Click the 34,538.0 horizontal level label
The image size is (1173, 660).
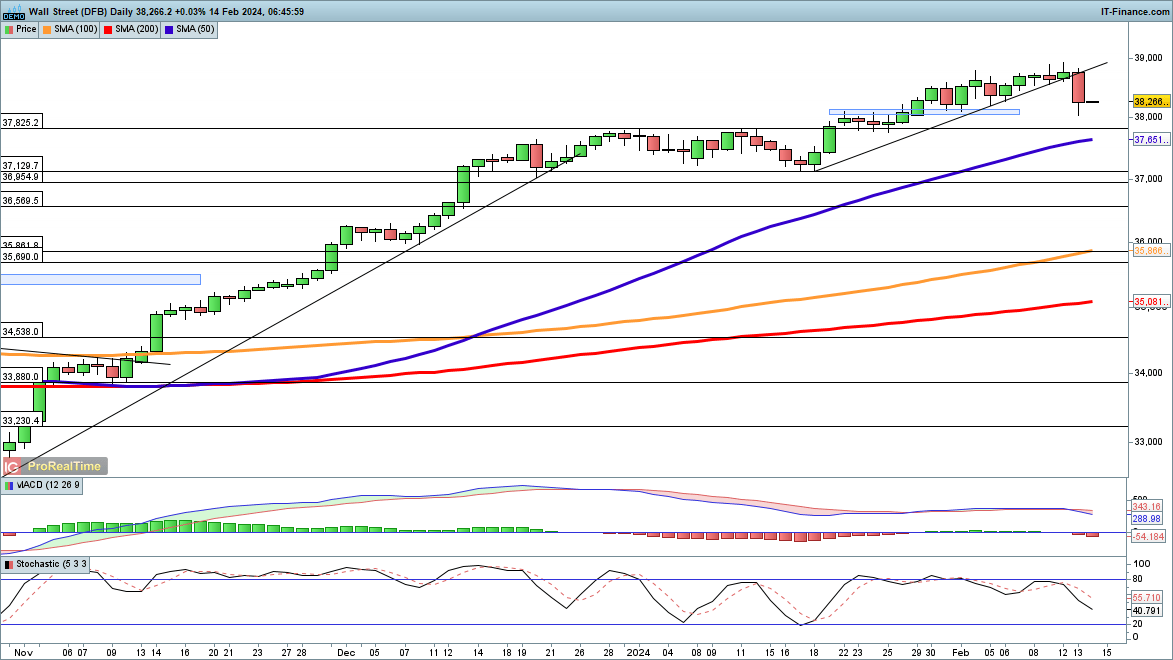(21, 331)
